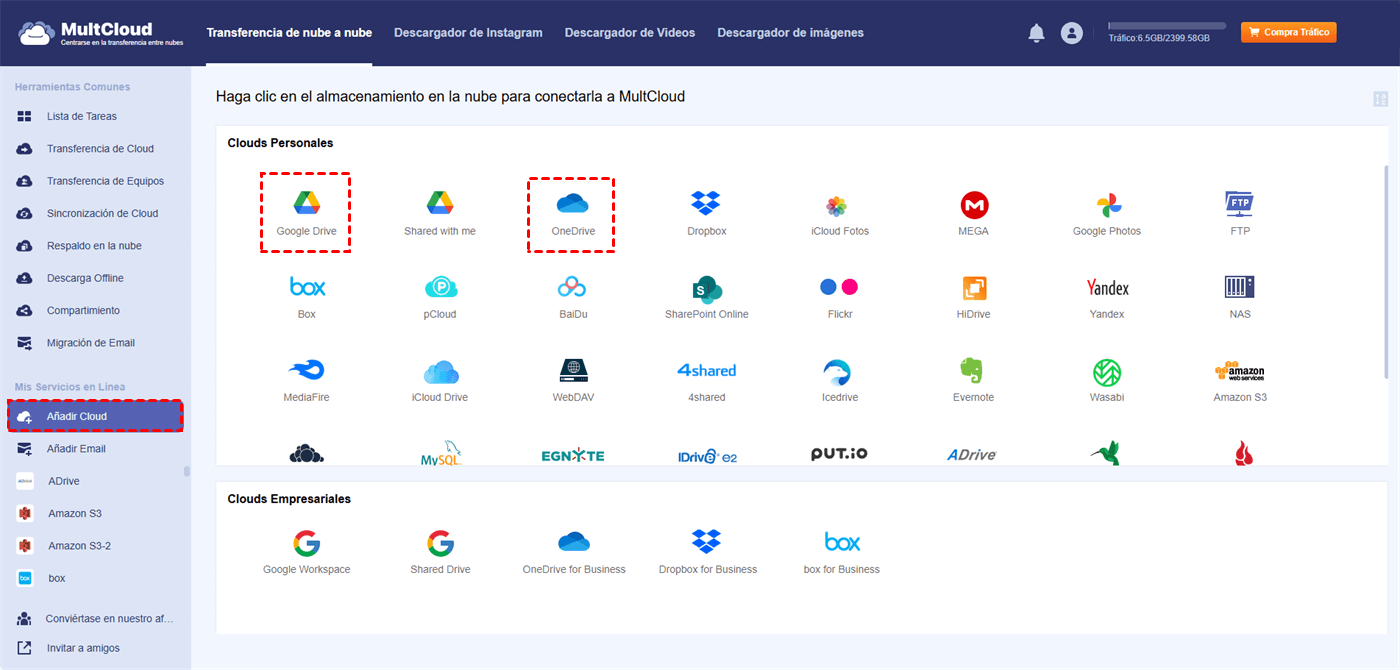This screenshot has height=670, width=1400.
Task: Open notifications bell
Action: (1036, 33)
